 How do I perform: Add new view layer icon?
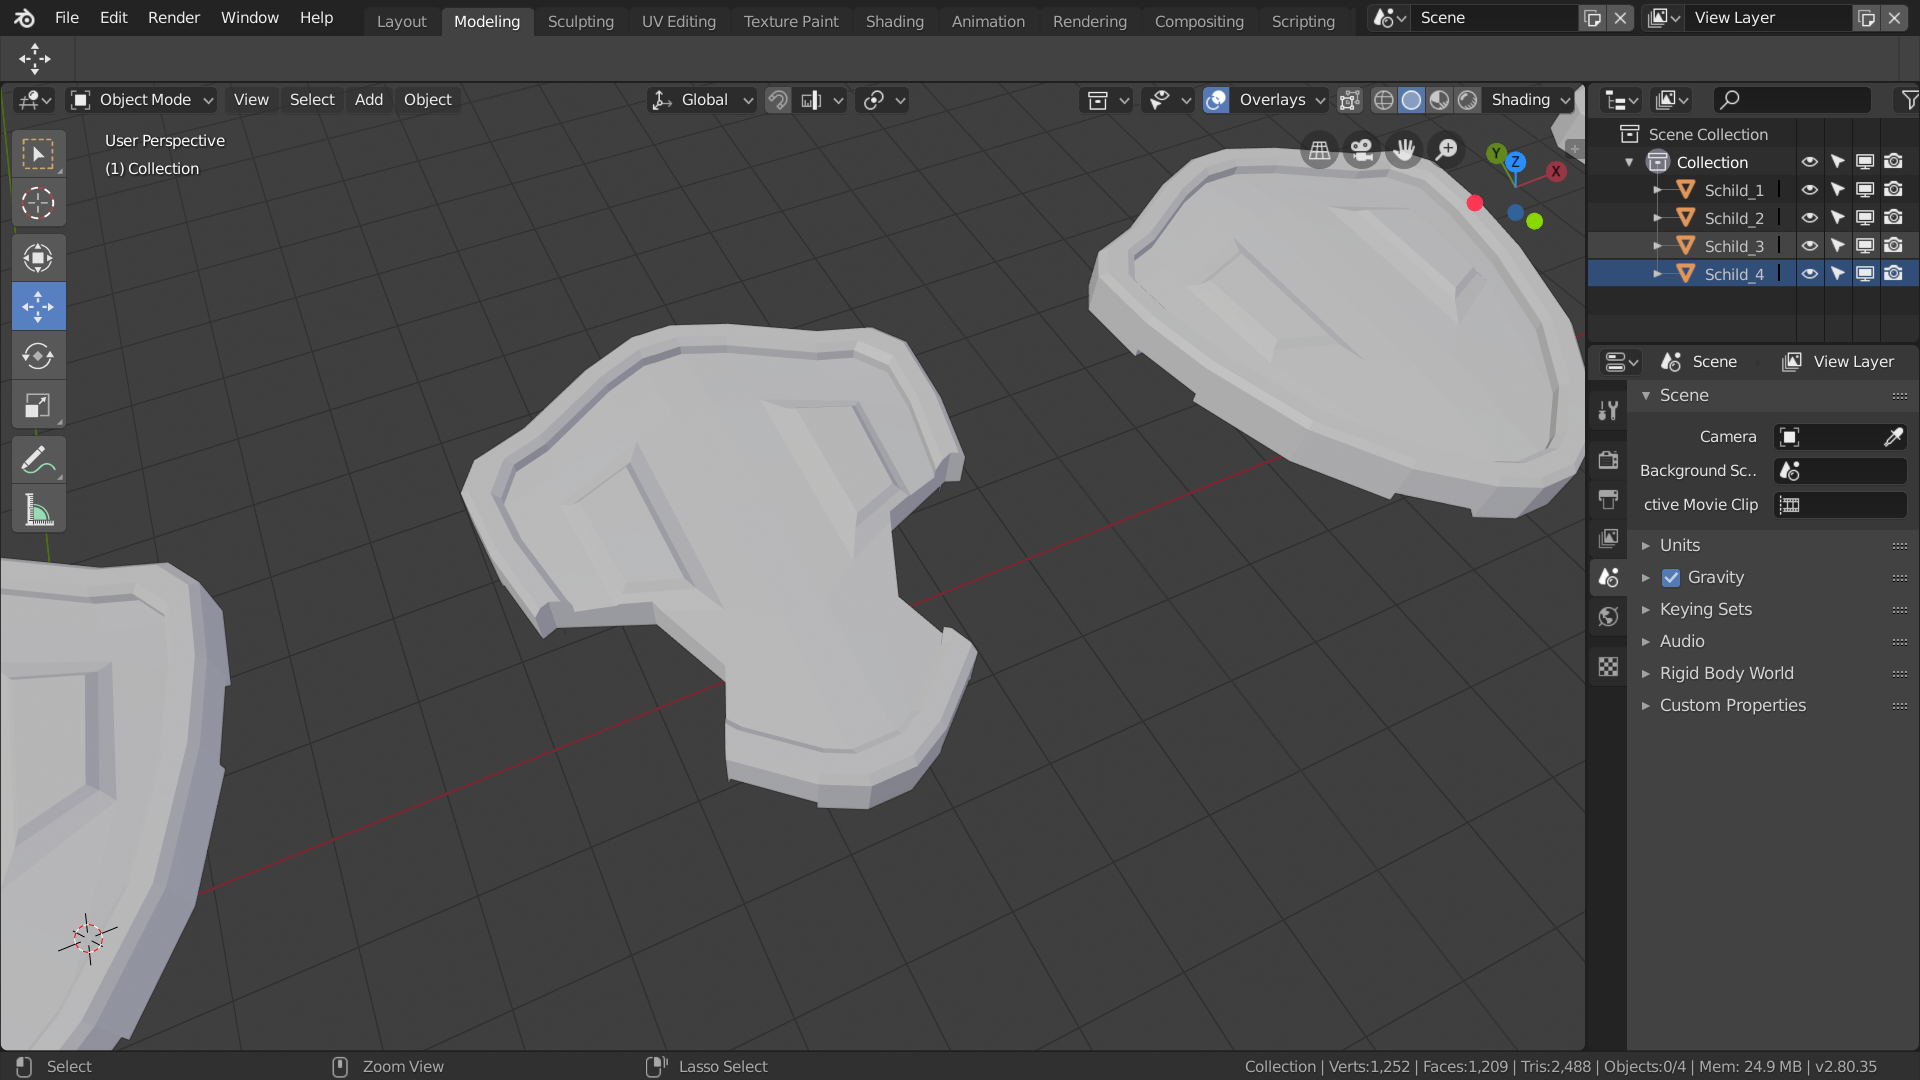click(1866, 18)
